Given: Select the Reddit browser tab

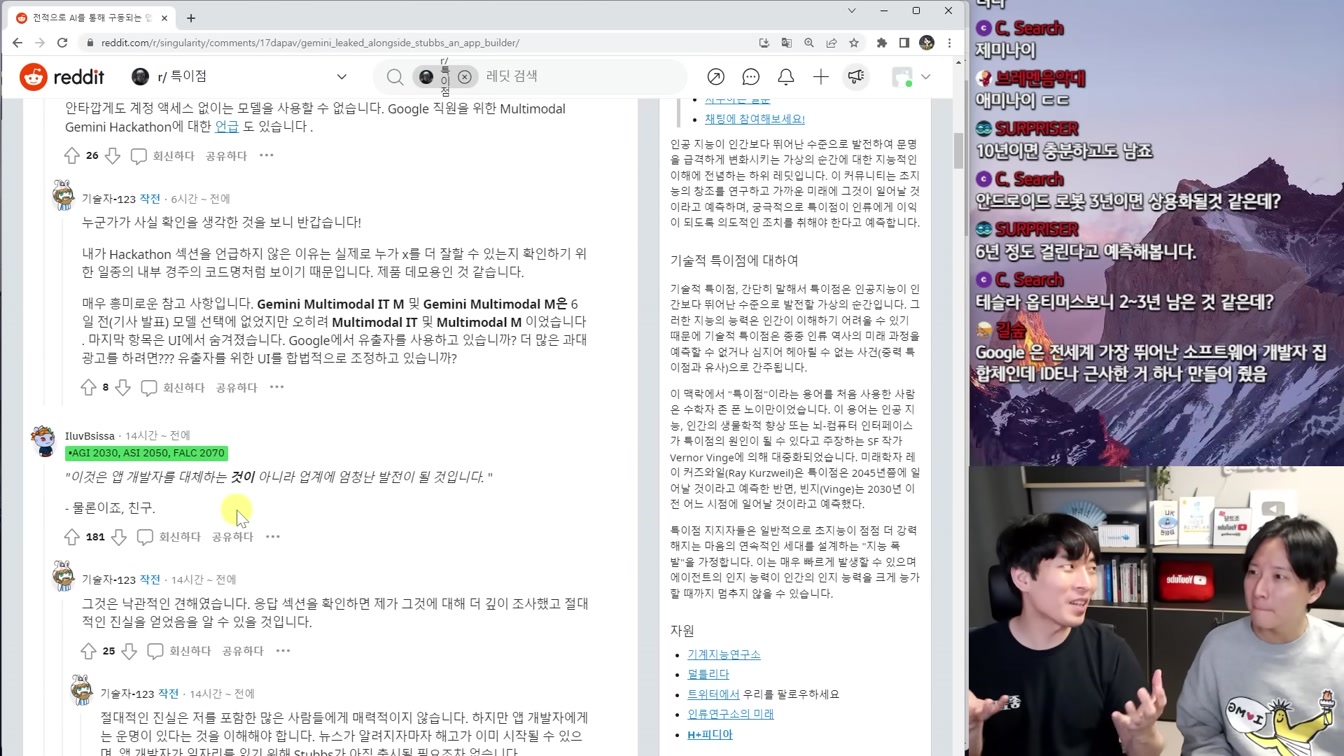Looking at the screenshot, I should (92, 17).
